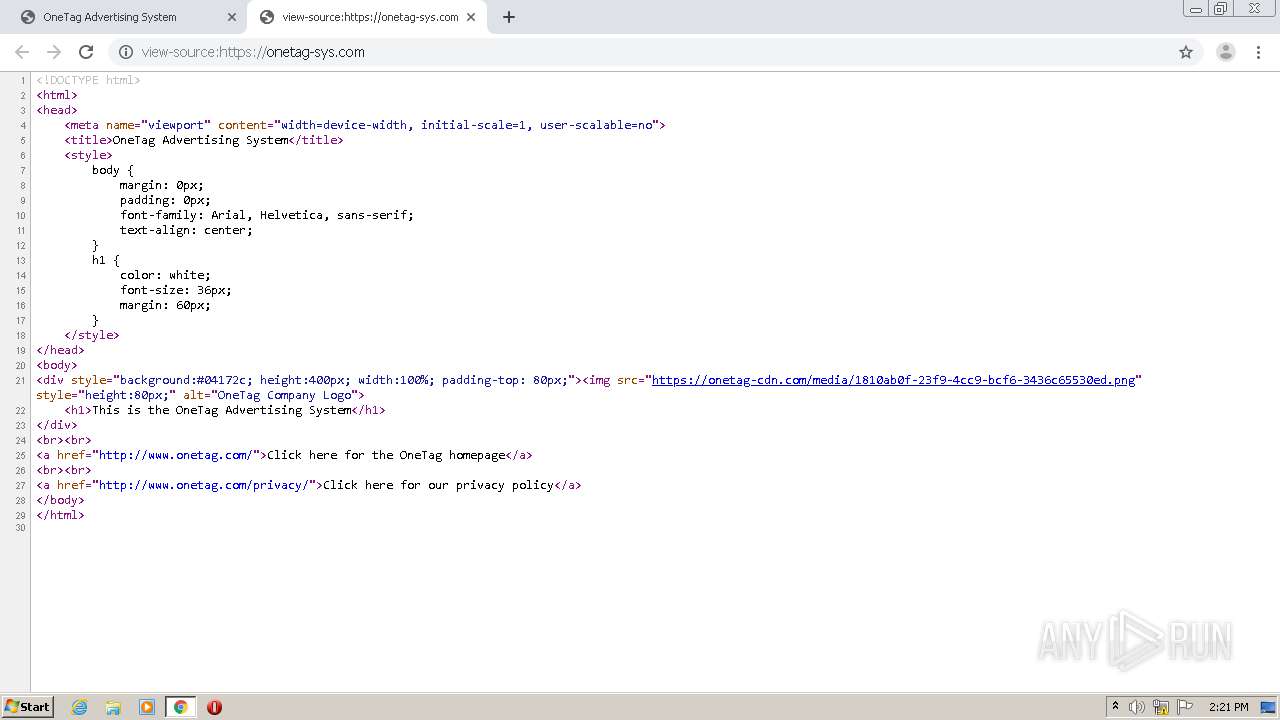This screenshot has height=720, width=1280.
Task: Focus the address bar URL field
Action: (x=640, y=52)
